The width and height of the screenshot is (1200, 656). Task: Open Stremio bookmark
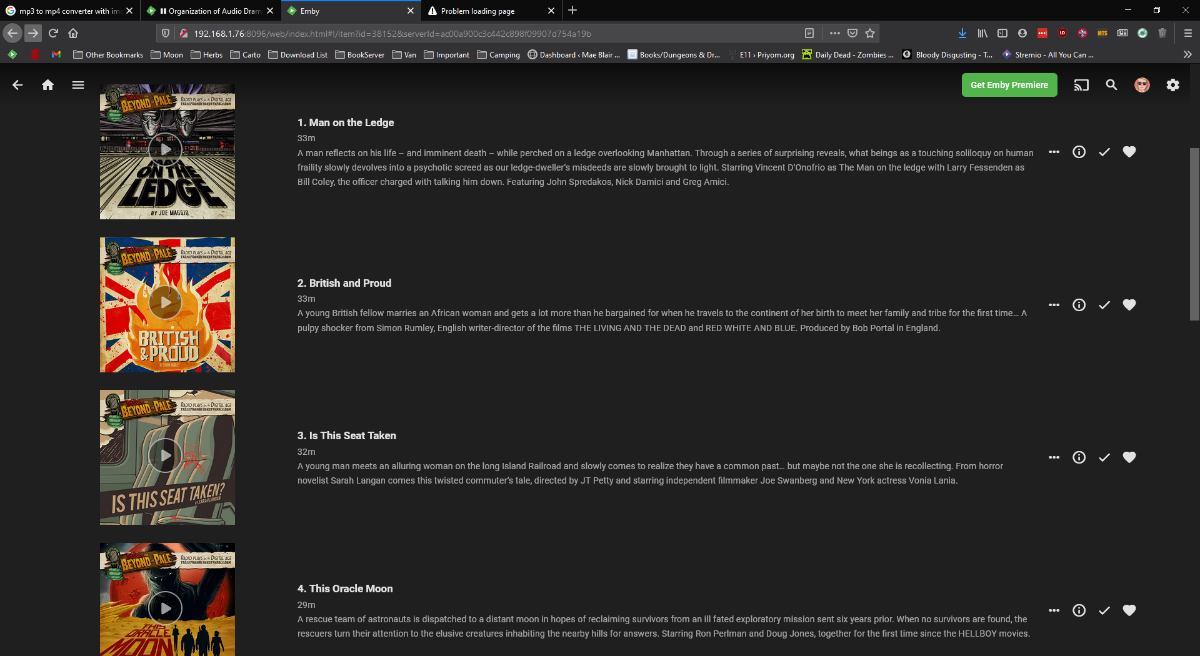(1047, 54)
